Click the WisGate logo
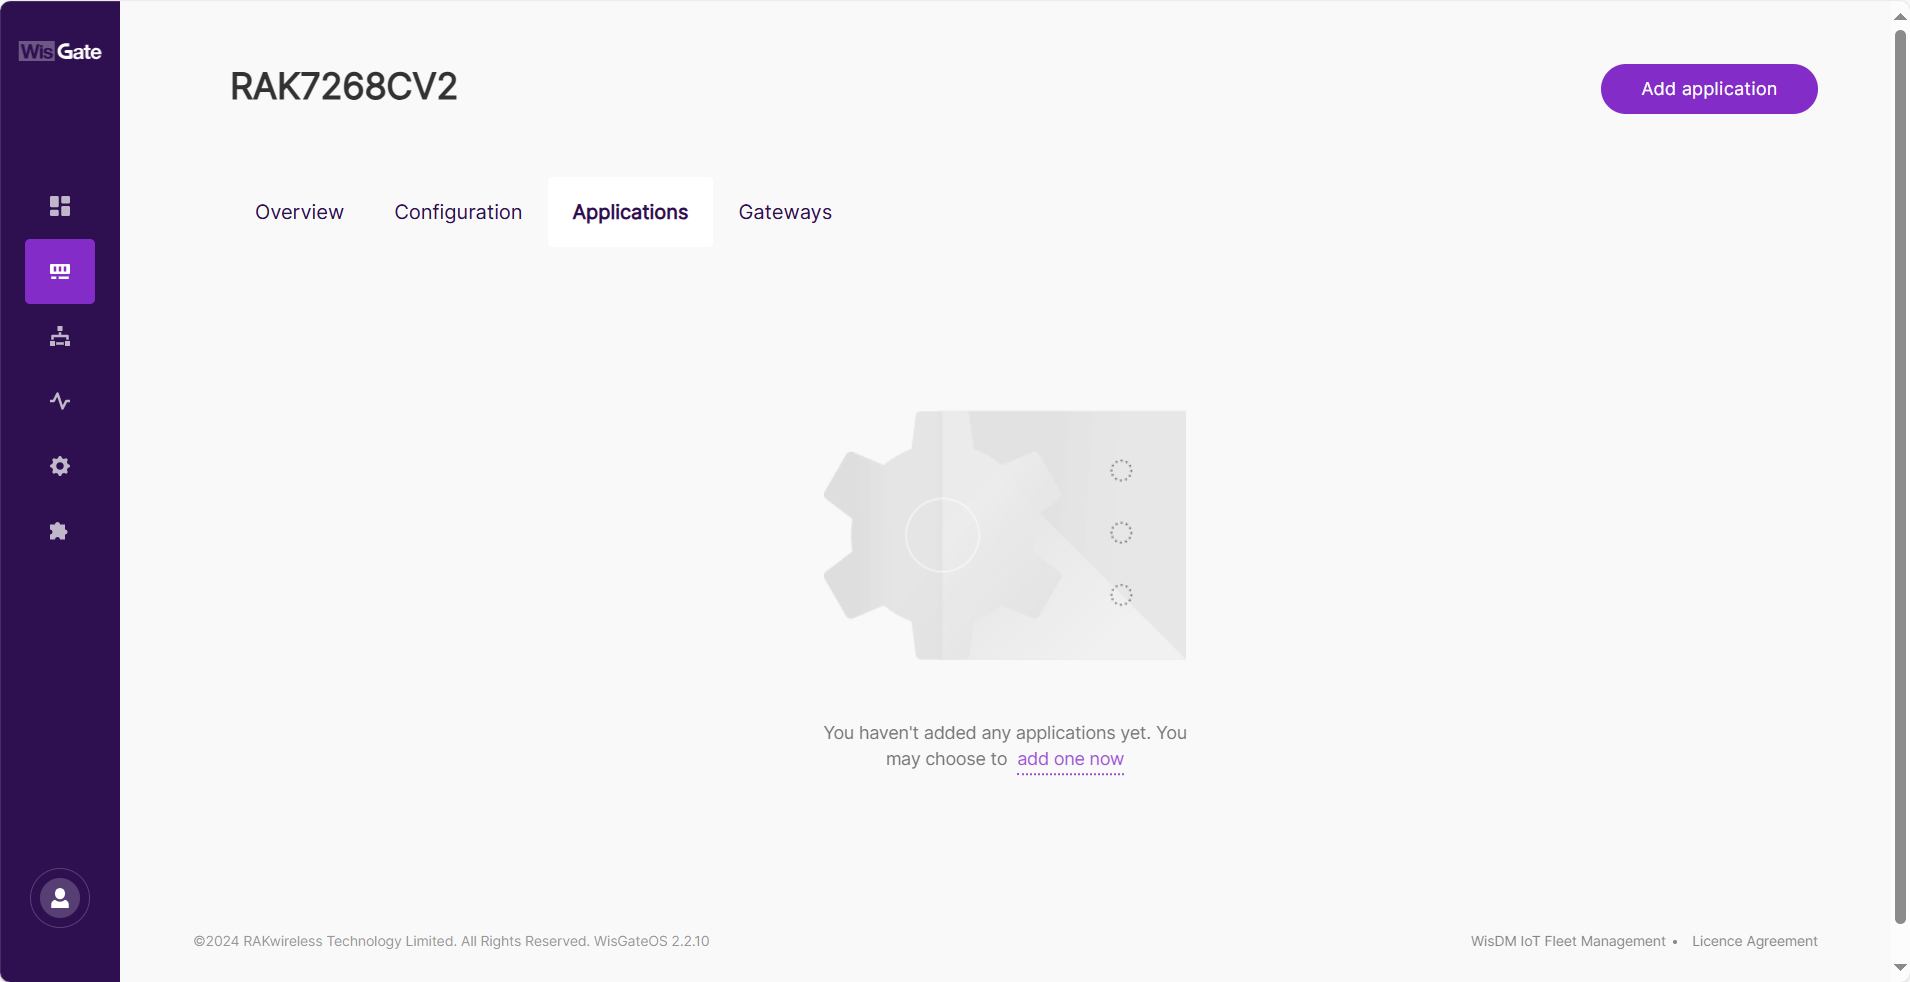1910x982 pixels. click(60, 51)
